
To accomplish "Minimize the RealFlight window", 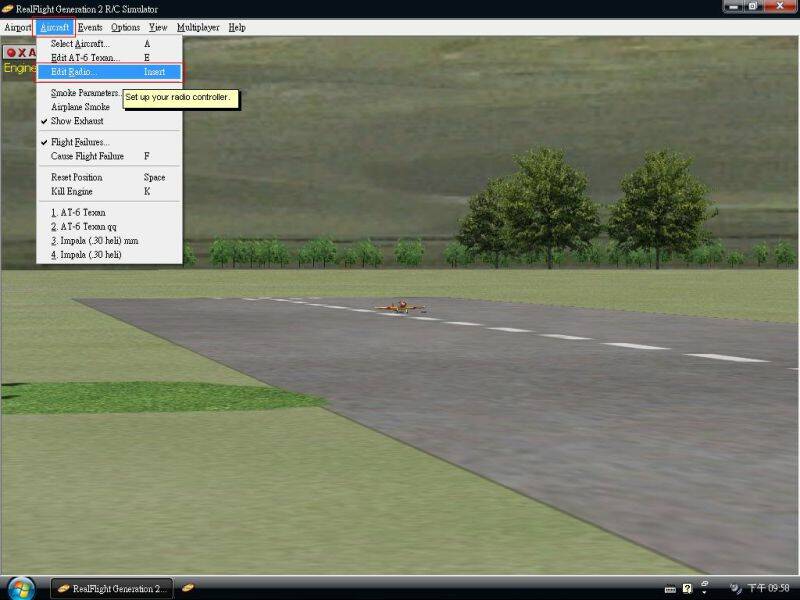I will click(x=733, y=7).
